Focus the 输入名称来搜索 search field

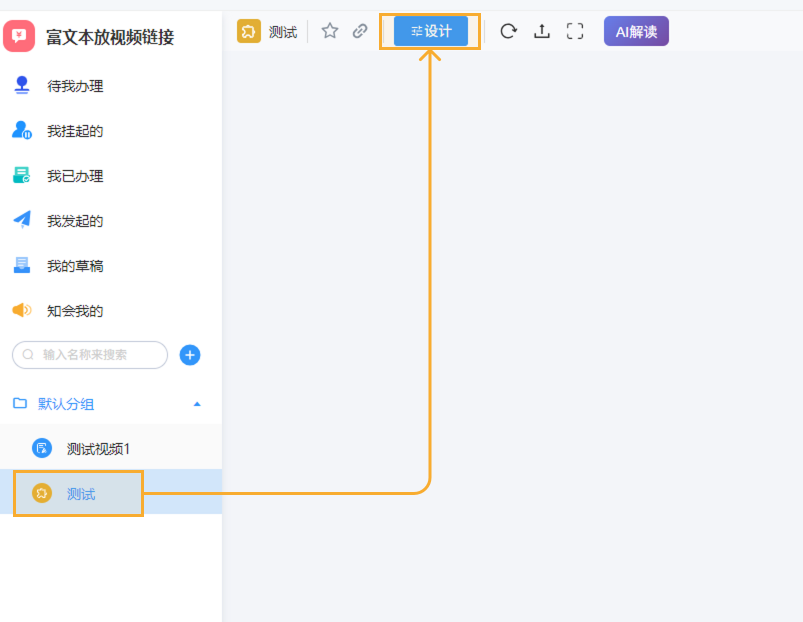pos(90,355)
